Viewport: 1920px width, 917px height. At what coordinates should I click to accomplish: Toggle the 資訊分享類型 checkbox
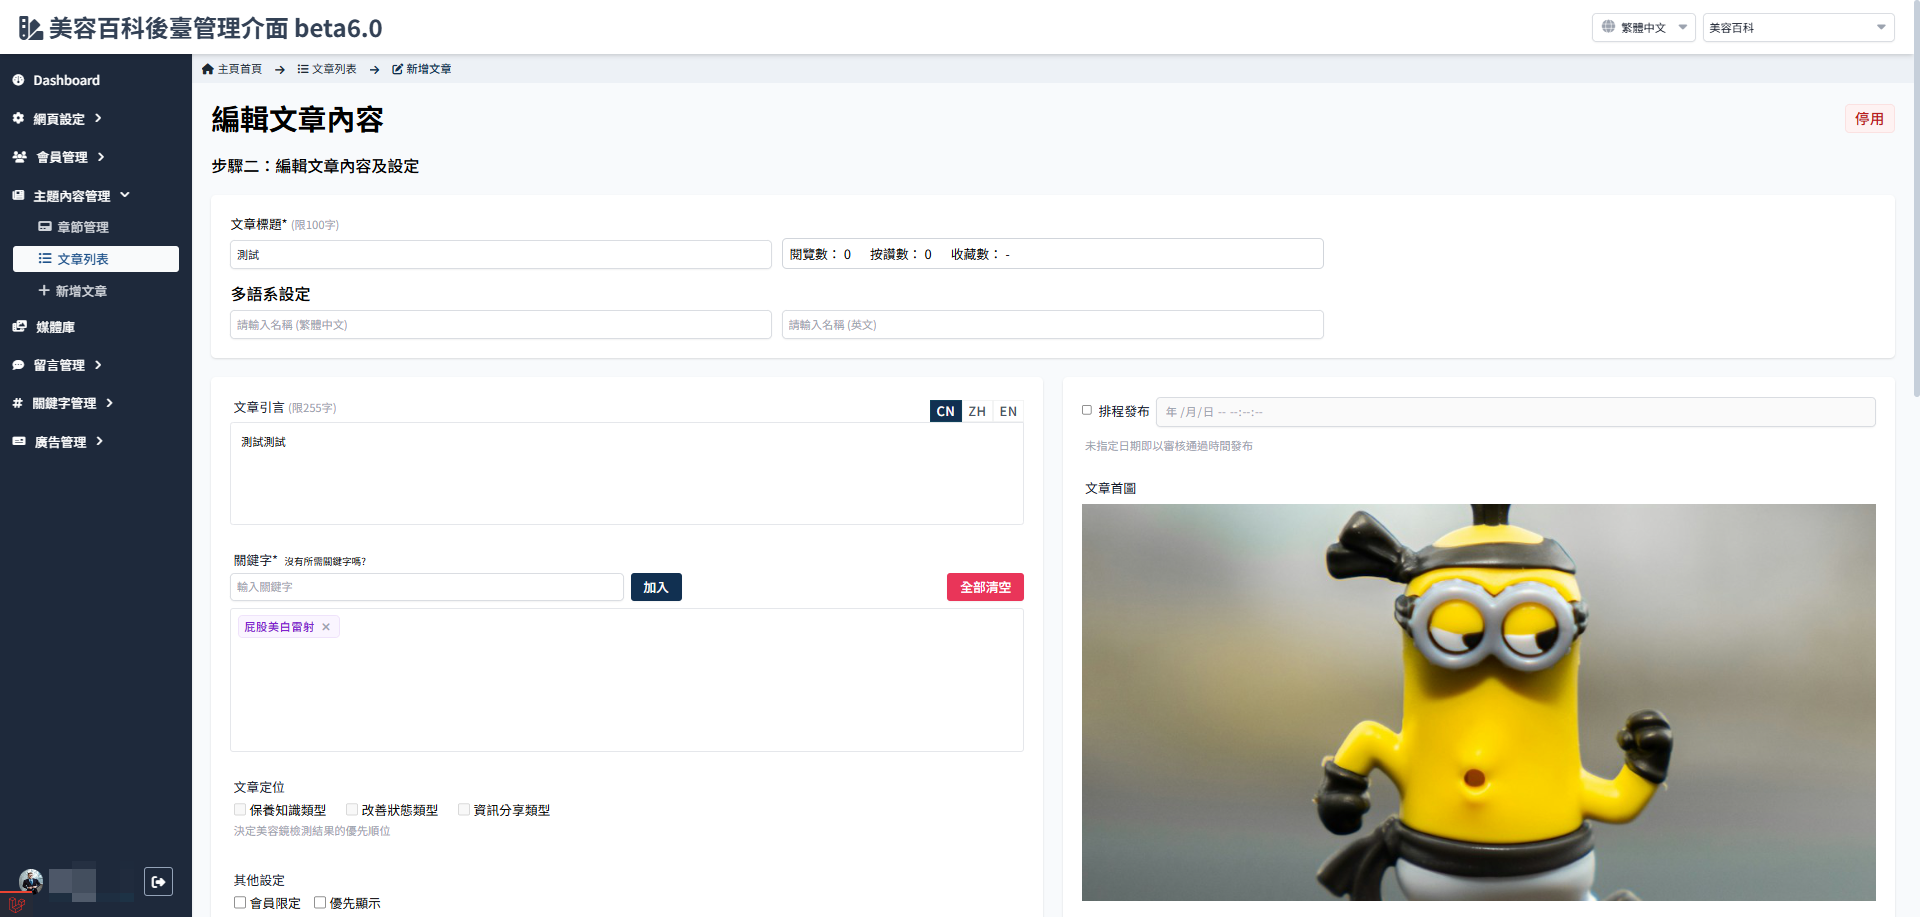[464, 810]
